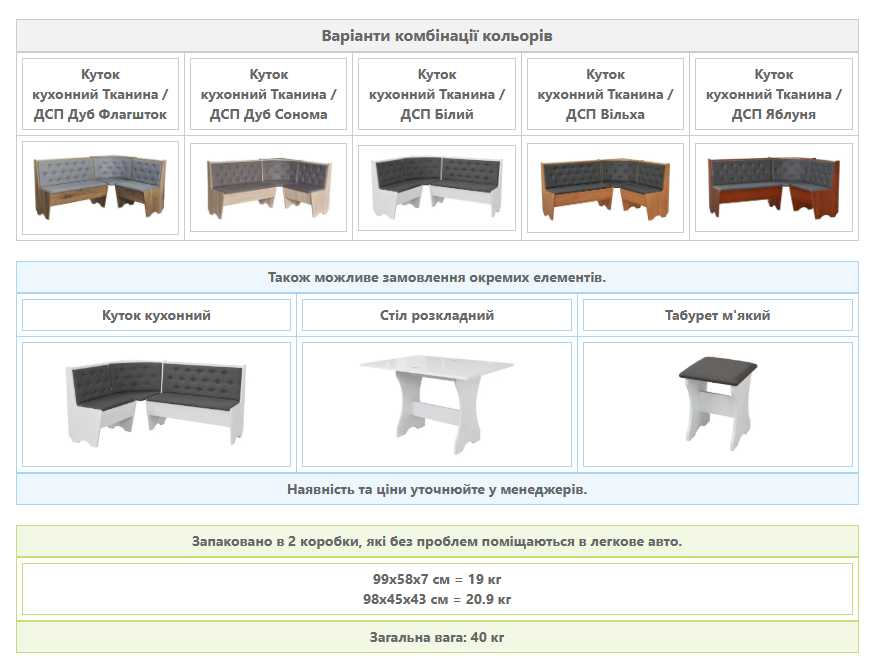Screen dimensions: 878x671
Task: Click the Дуб Флагшток kitchen corner image
Action: pyautogui.click(x=100, y=187)
